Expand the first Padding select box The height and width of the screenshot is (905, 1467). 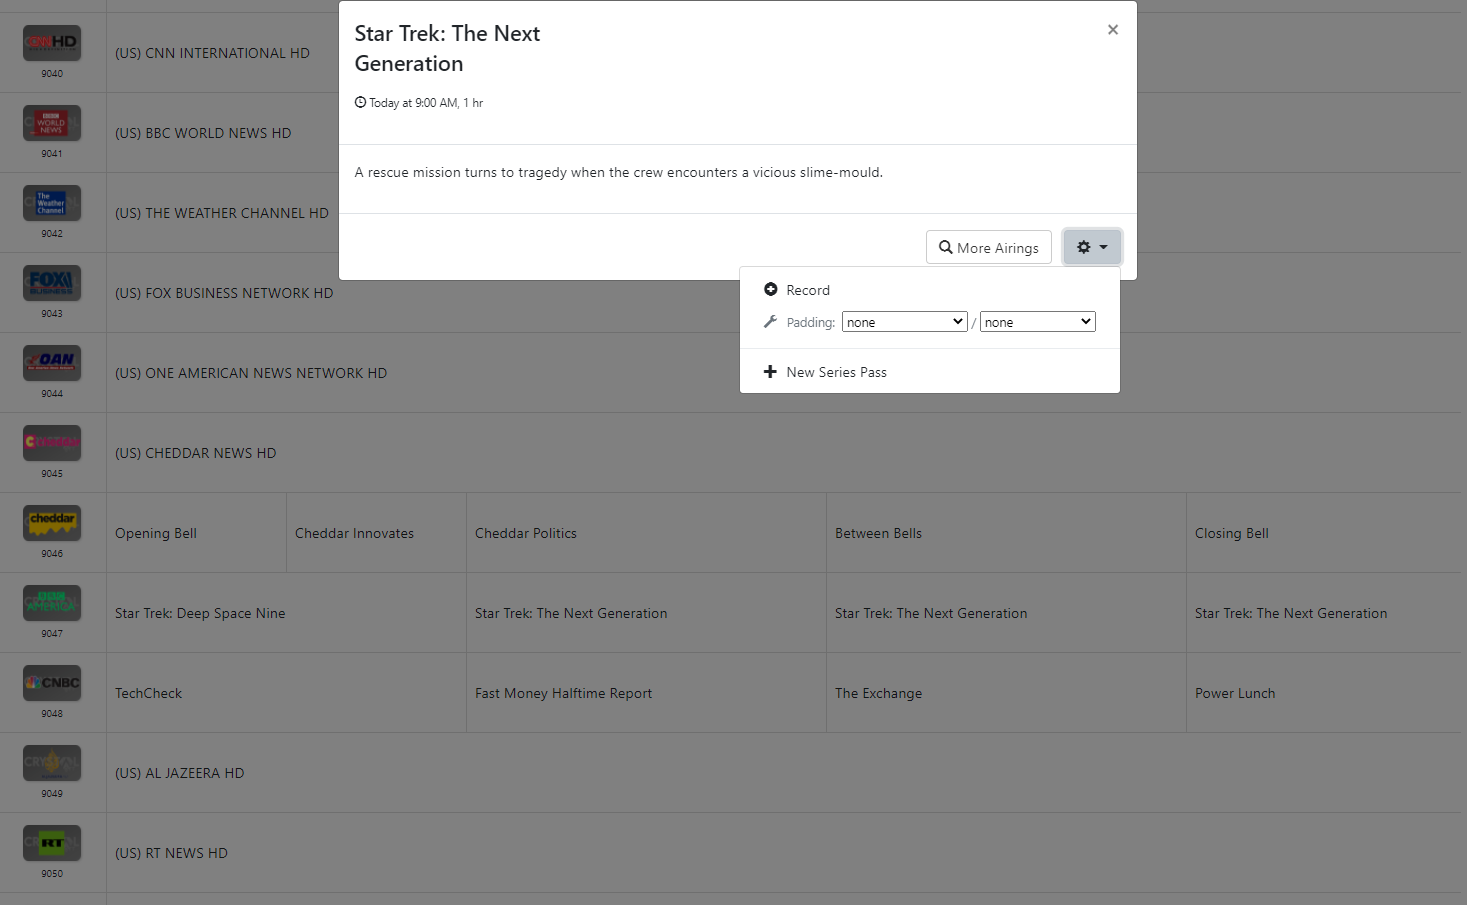(x=904, y=322)
